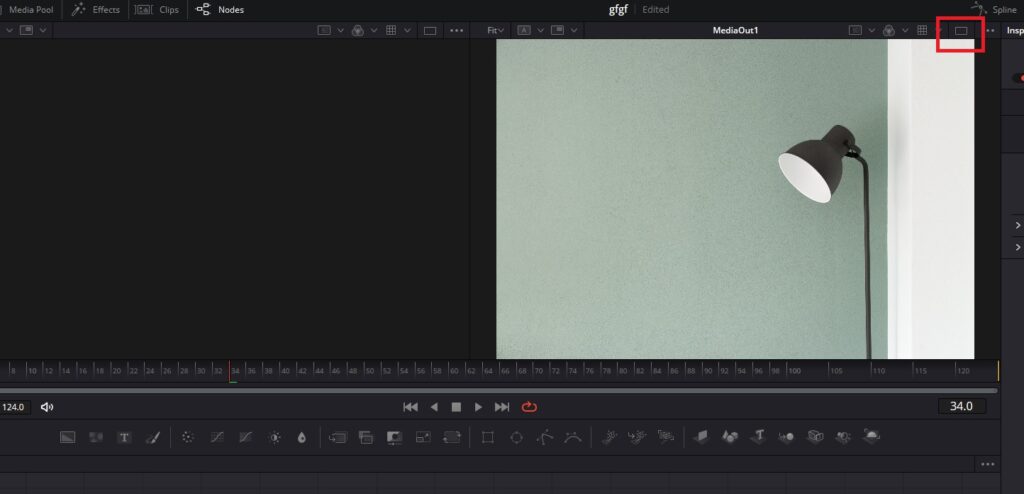
Task: Add a Merge node from toolbar
Action: click(x=337, y=437)
